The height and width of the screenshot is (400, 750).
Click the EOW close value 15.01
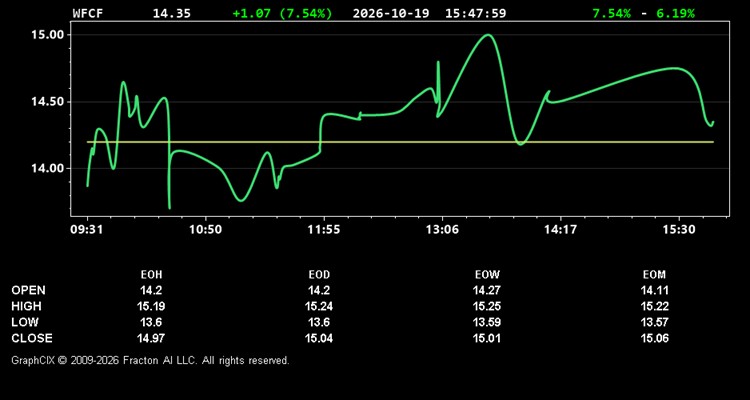pos(487,338)
